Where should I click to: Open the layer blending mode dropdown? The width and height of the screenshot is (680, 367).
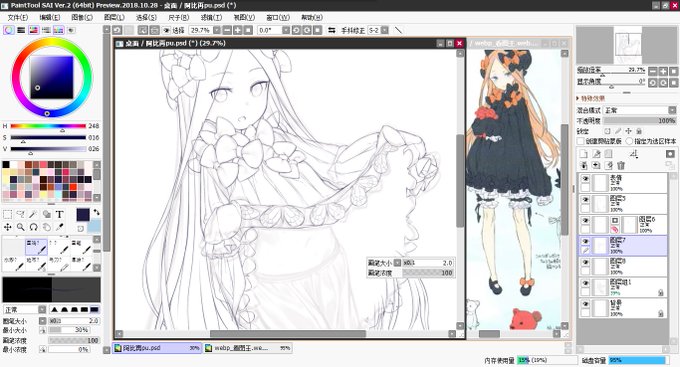click(x=672, y=110)
